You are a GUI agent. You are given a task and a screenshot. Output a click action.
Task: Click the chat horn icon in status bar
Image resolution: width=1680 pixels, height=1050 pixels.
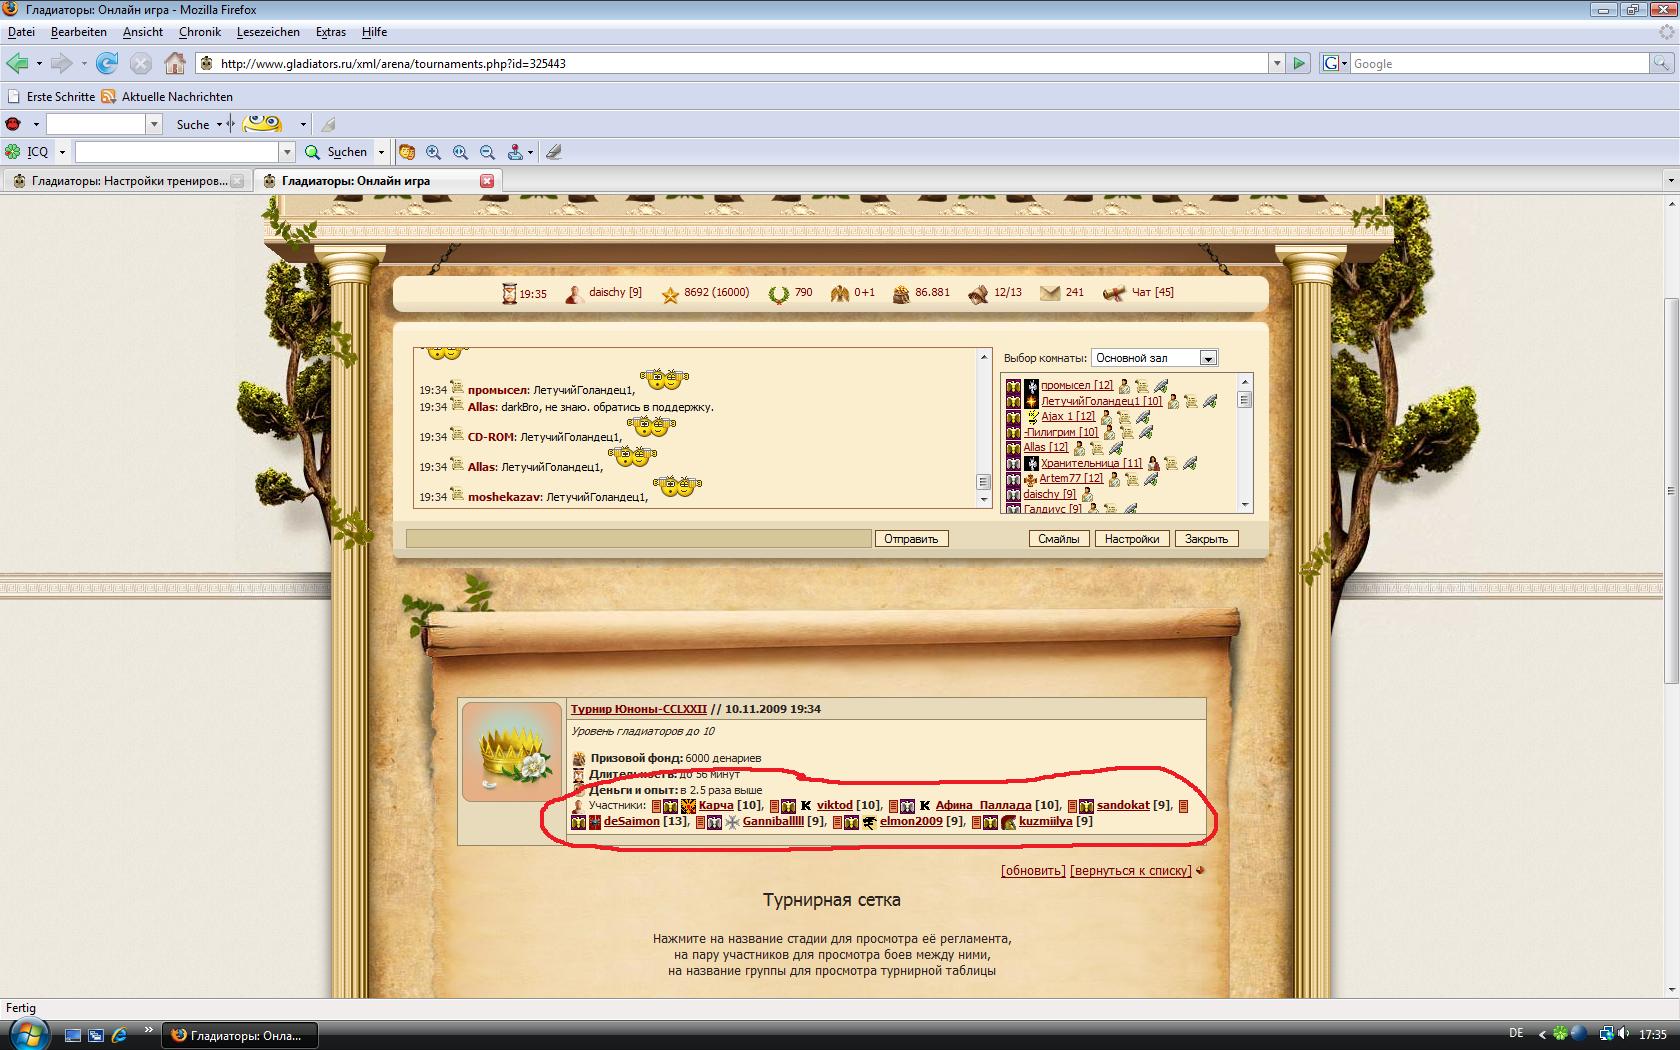(x=1113, y=293)
